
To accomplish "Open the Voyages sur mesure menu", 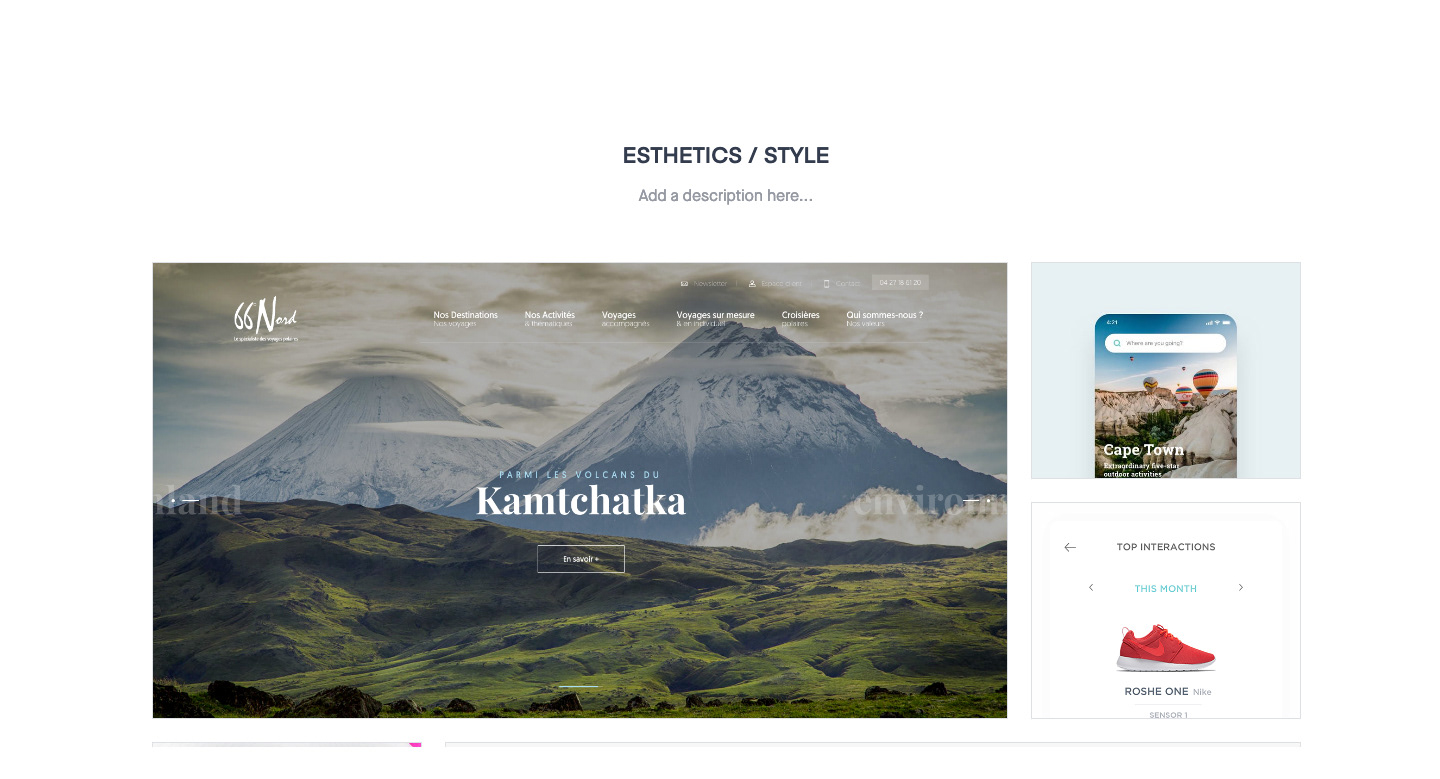I will [x=715, y=319].
